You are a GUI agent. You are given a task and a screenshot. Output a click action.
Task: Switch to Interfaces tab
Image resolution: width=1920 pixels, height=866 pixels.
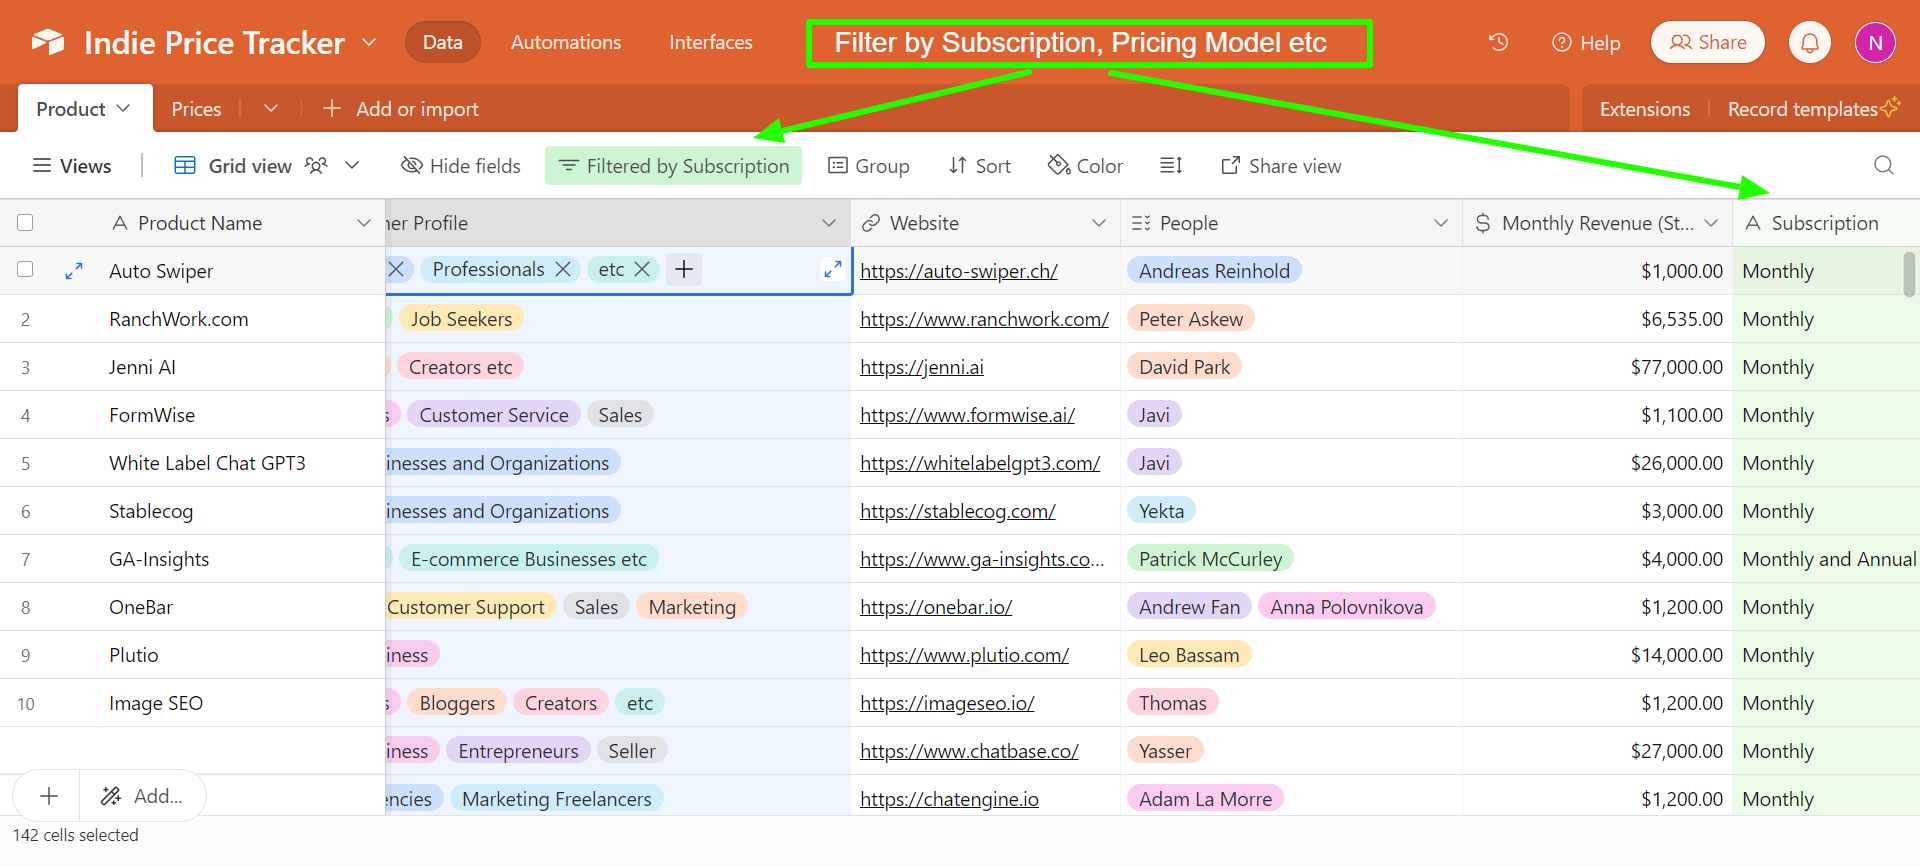[711, 42]
